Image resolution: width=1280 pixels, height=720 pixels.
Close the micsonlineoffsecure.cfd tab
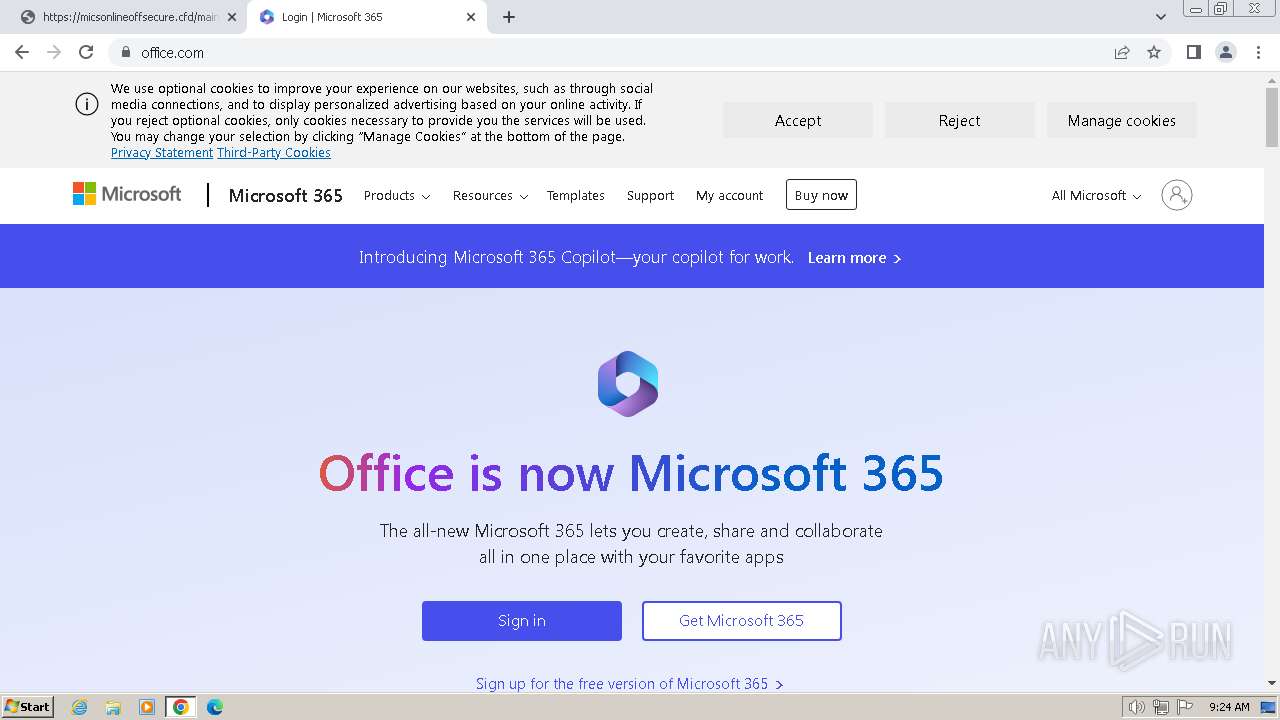click(232, 17)
